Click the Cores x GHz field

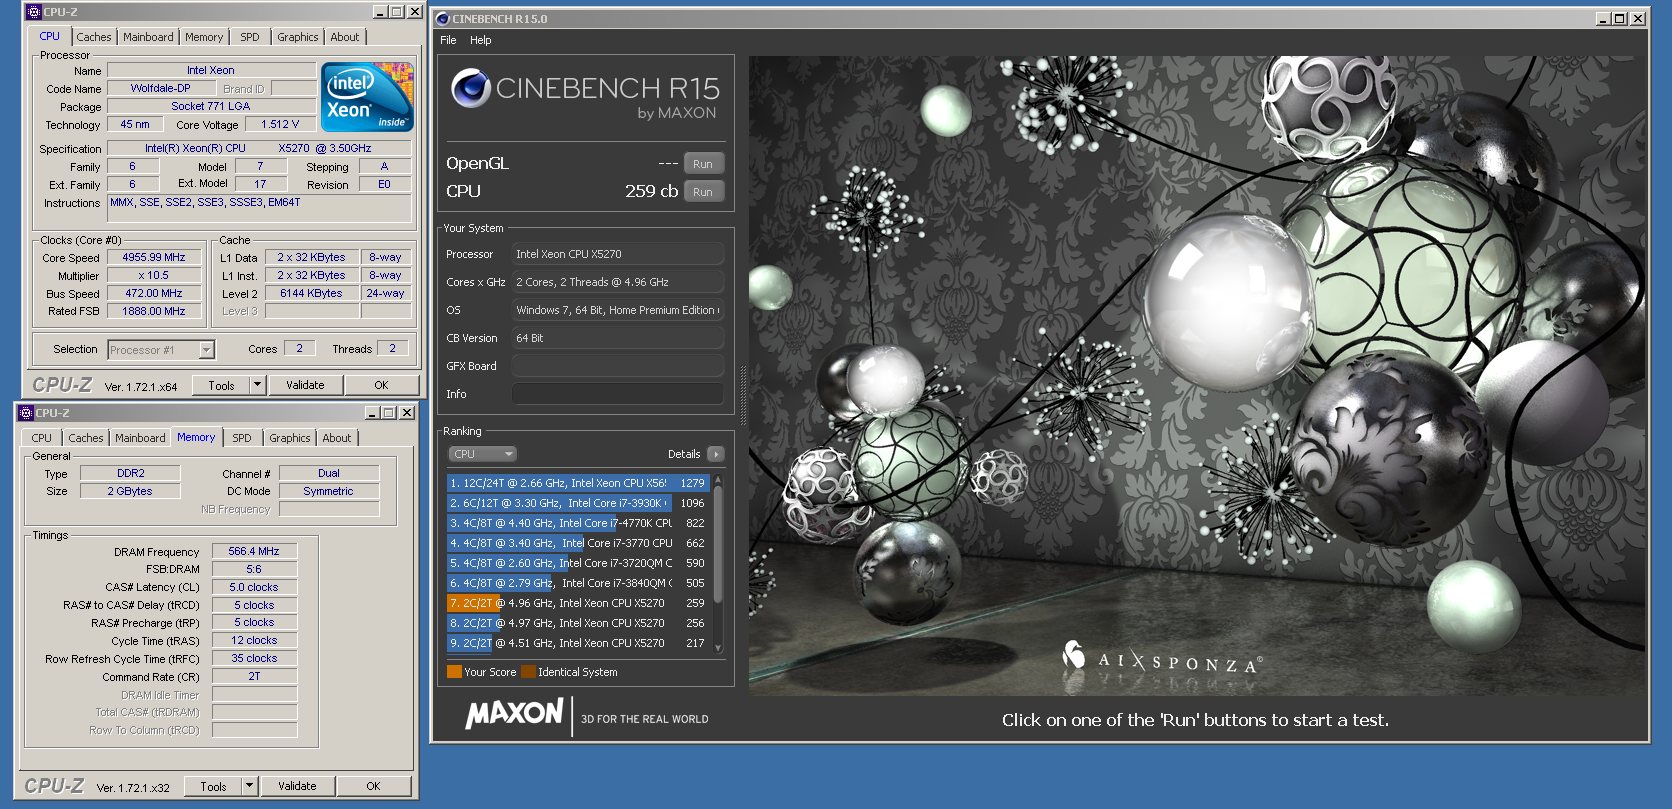pyautogui.click(x=617, y=282)
